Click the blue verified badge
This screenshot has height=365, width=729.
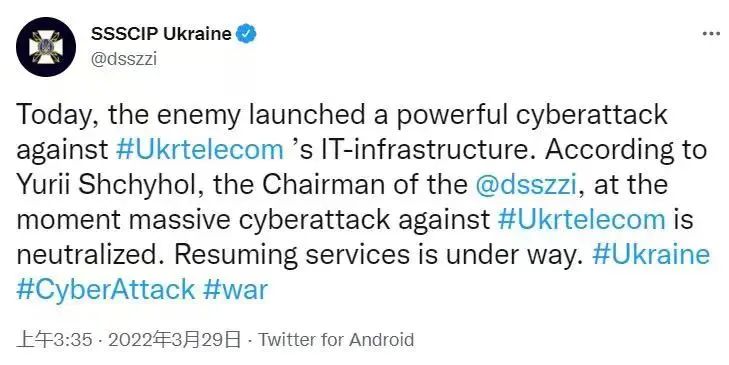click(x=246, y=34)
